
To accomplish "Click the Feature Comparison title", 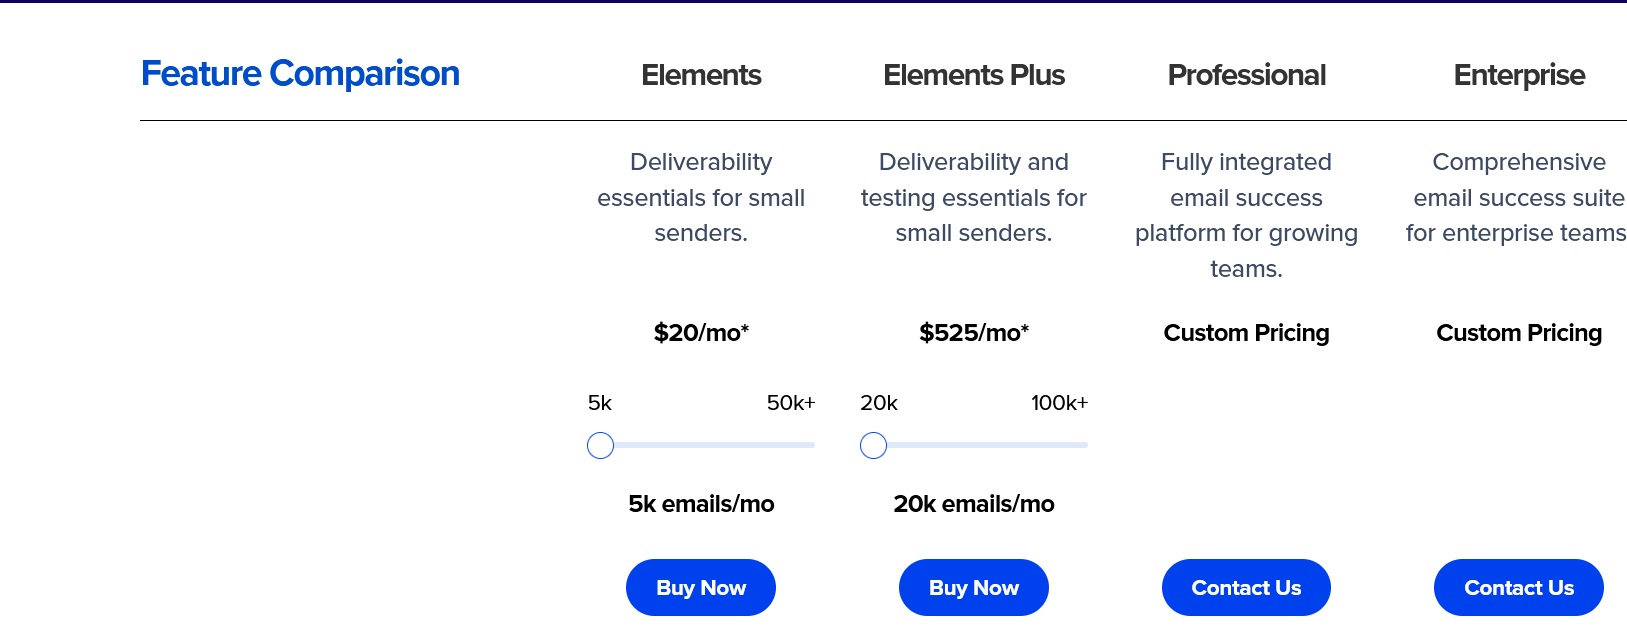I will (x=300, y=74).
